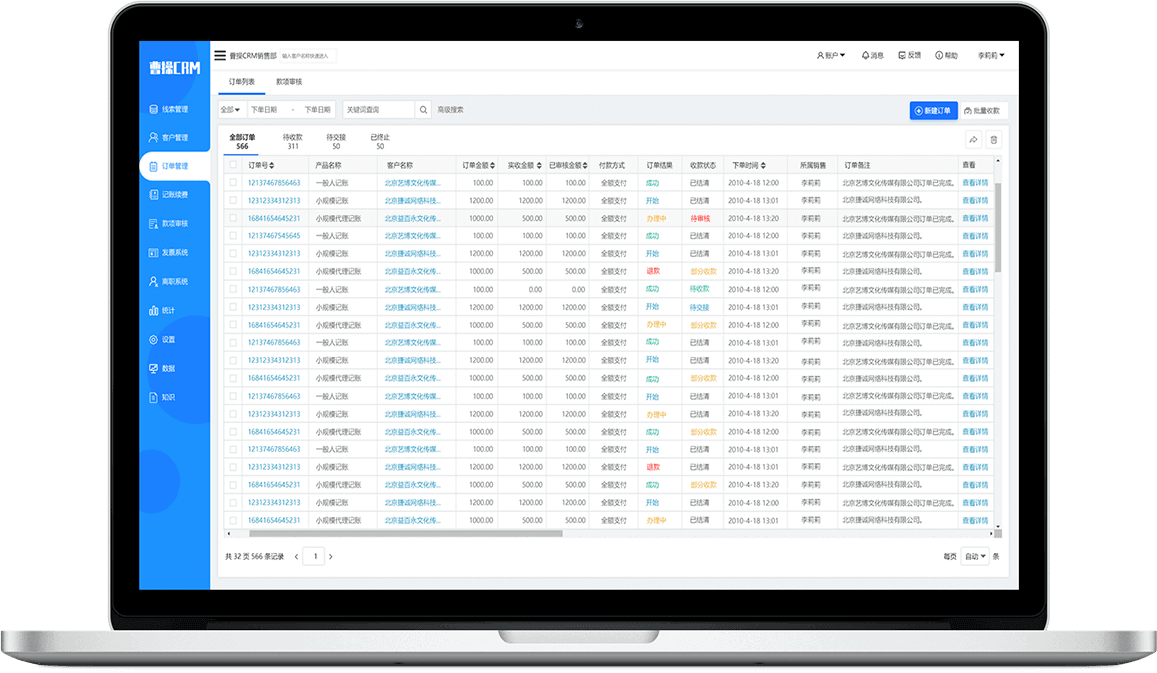
Task: Open 消息 bell notifications
Action: [872, 55]
